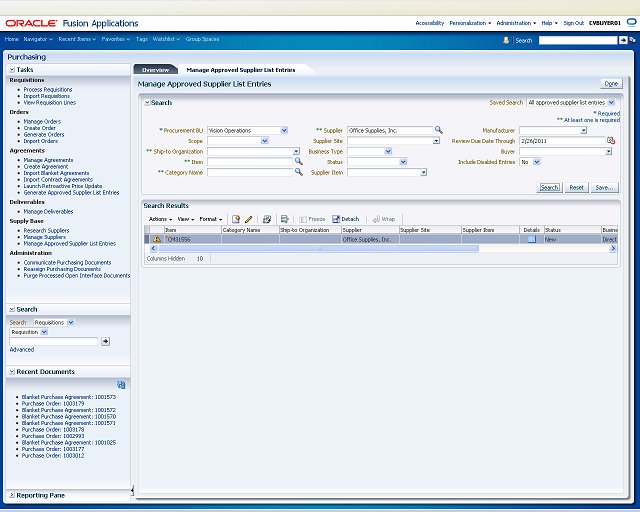Open the Create Agreement link
Image resolution: width=640 pixels, height=512 pixels.
pos(46,167)
